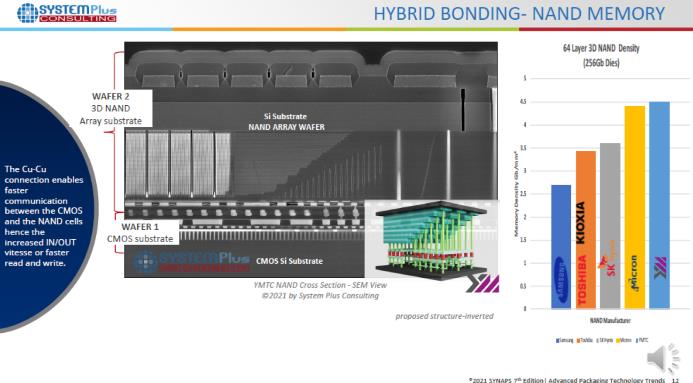Click the Hybrid Bonding NAND Memory title
Viewport: 693px width, 383px height.
click(519, 13)
